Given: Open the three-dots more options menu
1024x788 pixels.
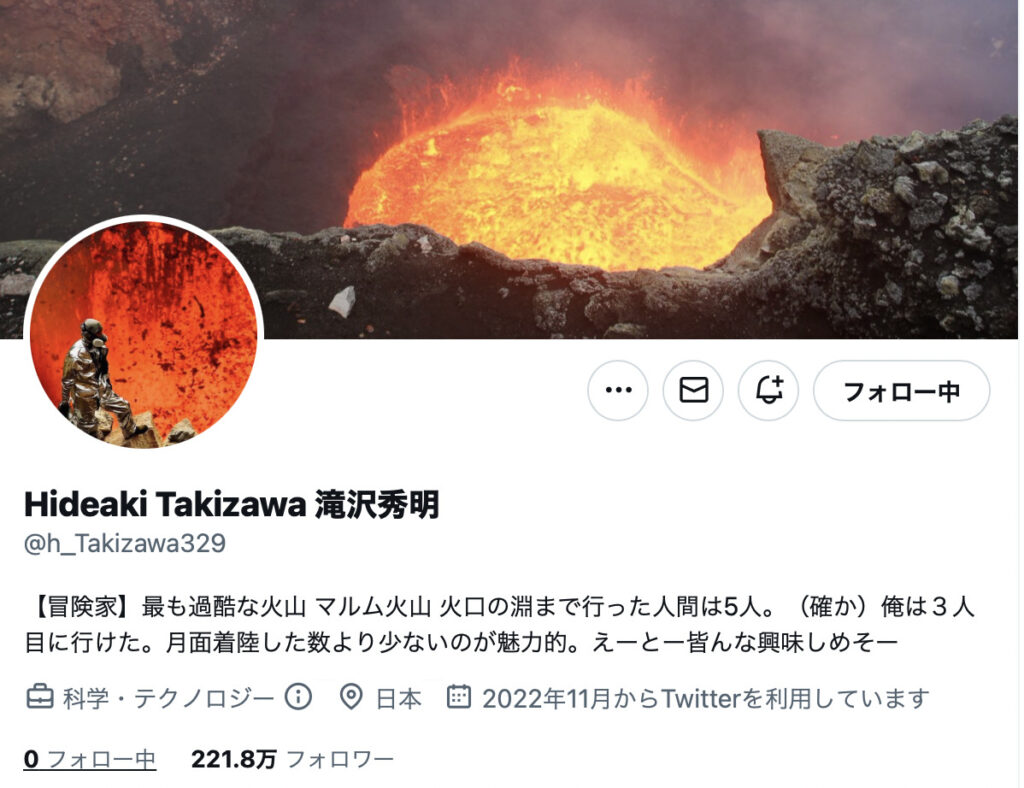Looking at the screenshot, I should (618, 390).
